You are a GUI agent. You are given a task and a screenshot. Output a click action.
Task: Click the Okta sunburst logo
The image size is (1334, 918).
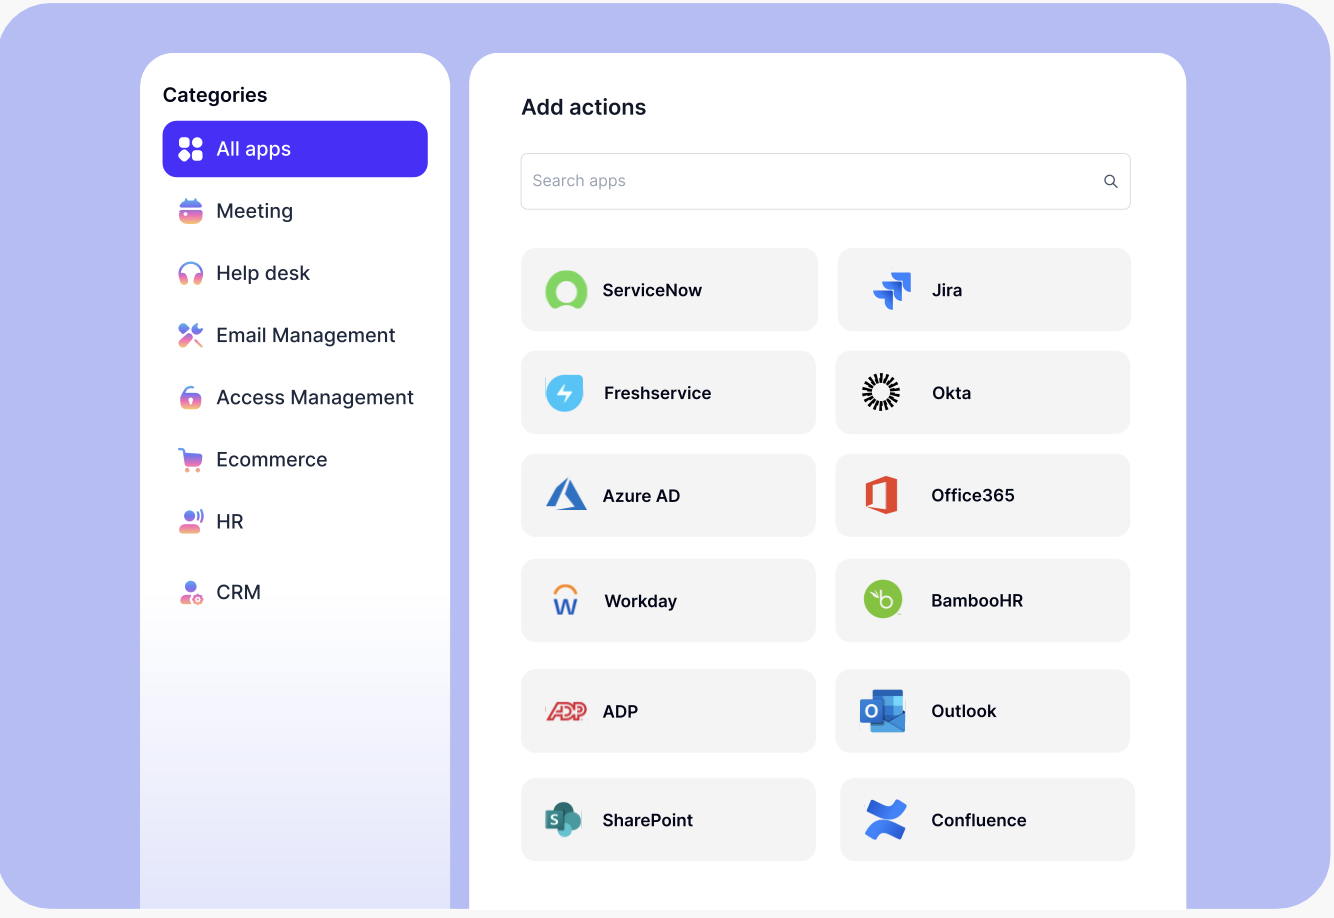tap(881, 393)
